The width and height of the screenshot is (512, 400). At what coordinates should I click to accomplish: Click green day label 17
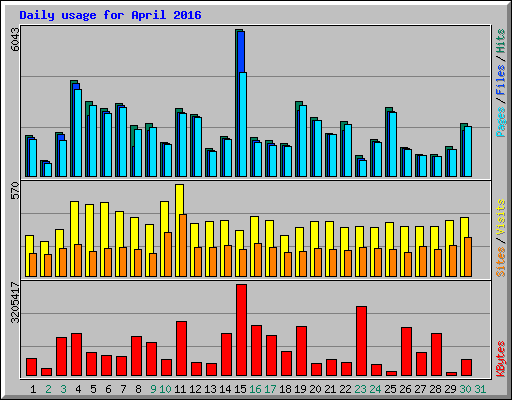(x=270, y=389)
